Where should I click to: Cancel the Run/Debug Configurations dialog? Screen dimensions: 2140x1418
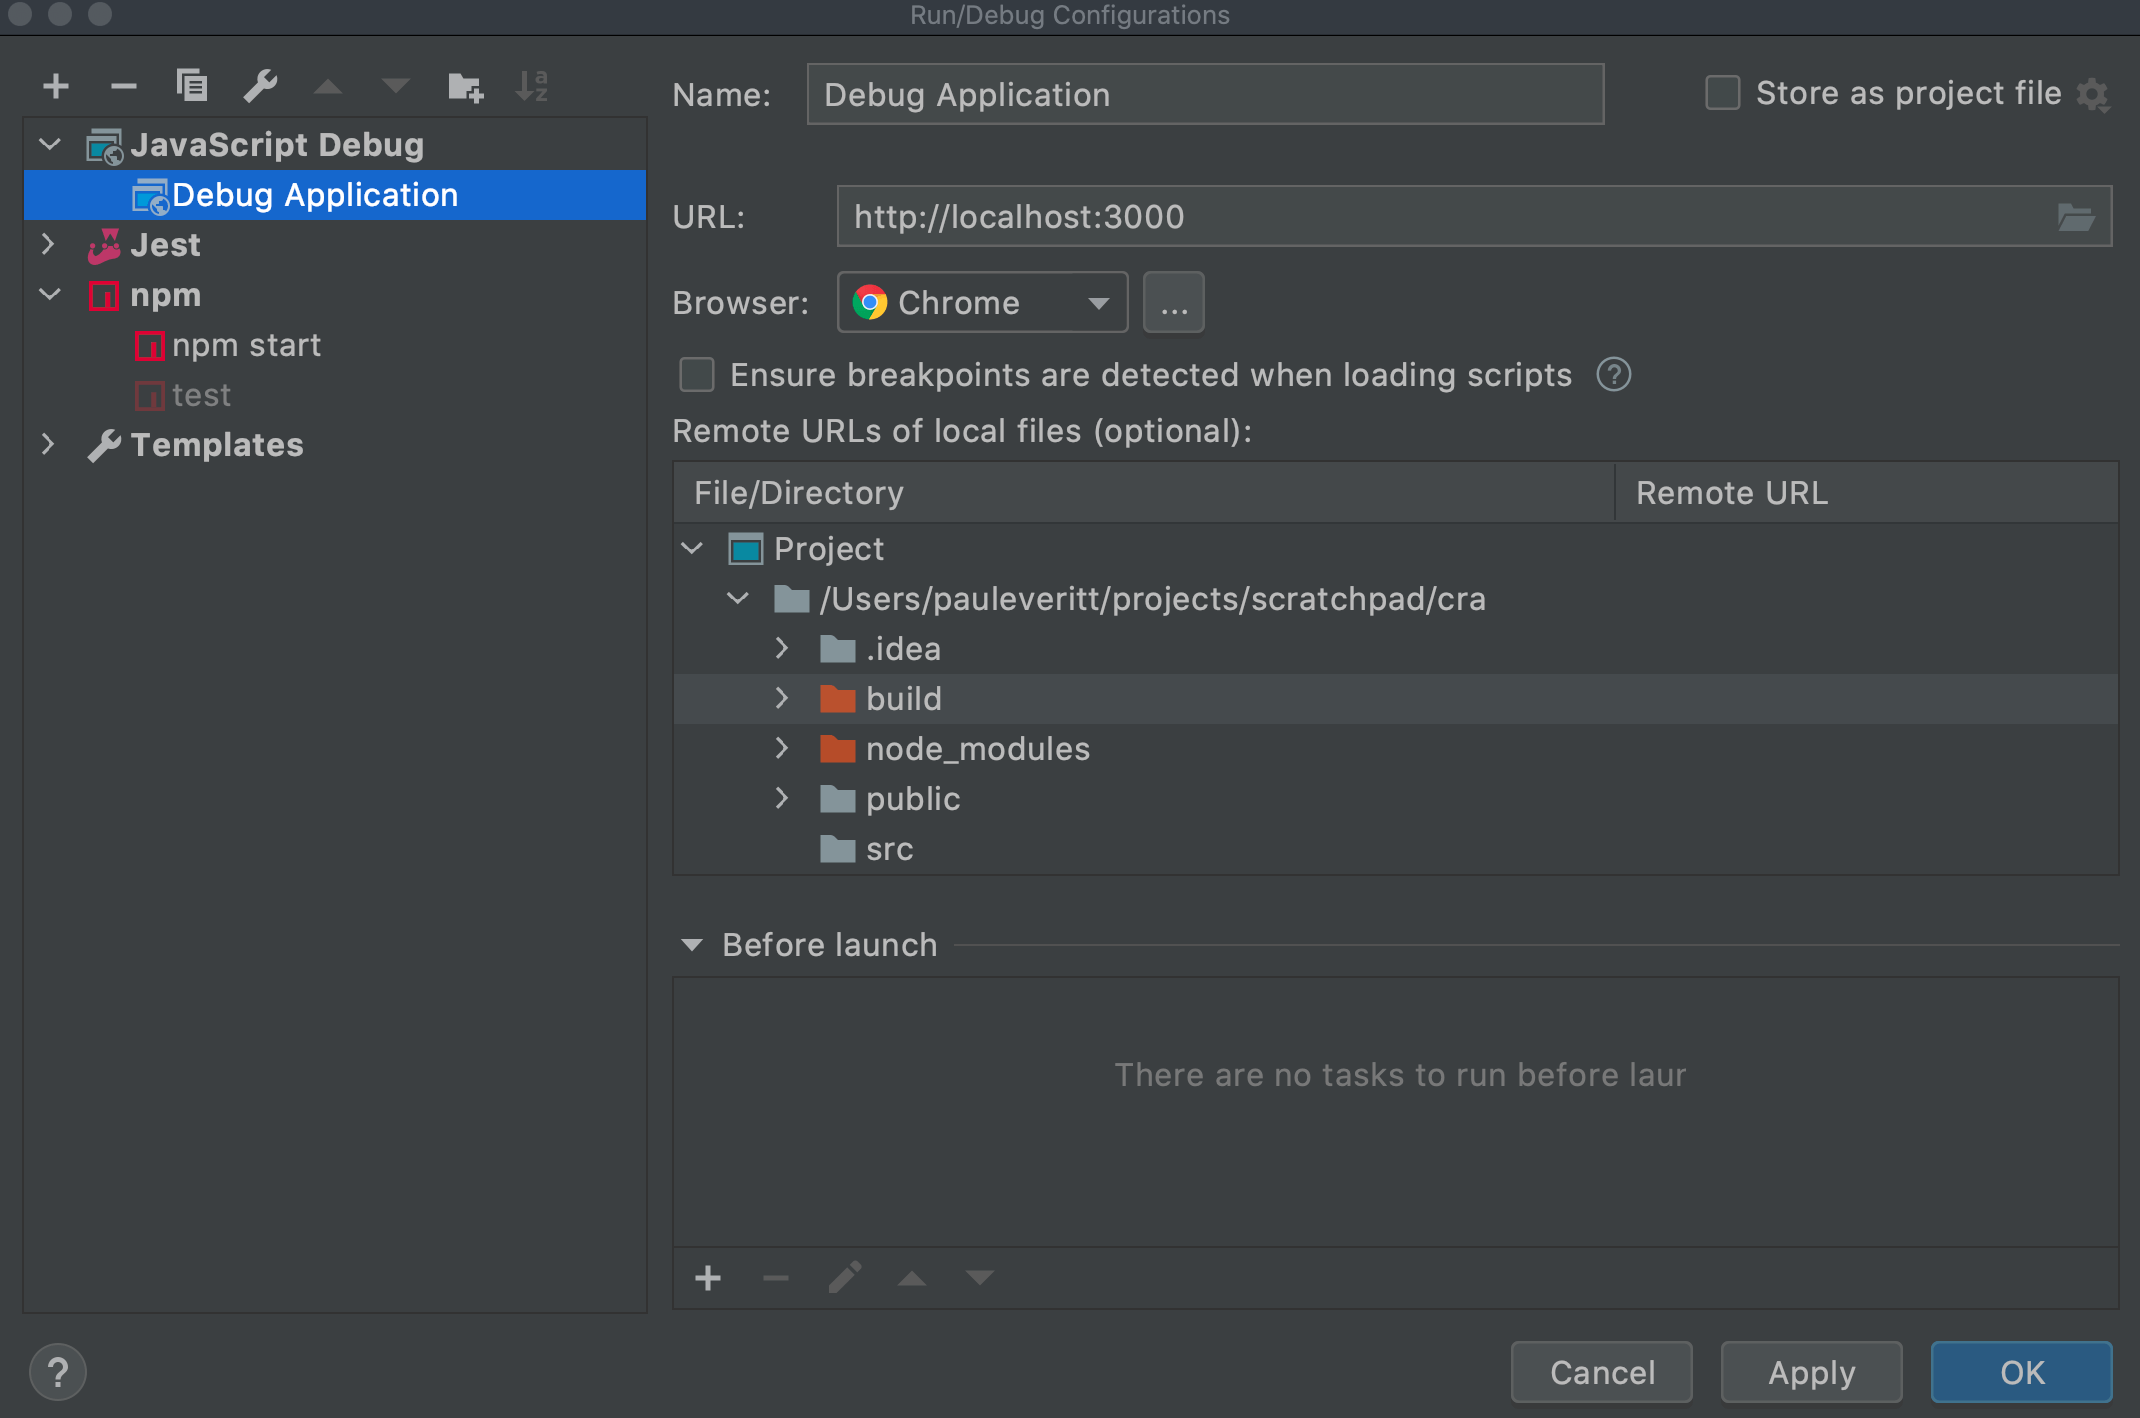click(1601, 1372)
